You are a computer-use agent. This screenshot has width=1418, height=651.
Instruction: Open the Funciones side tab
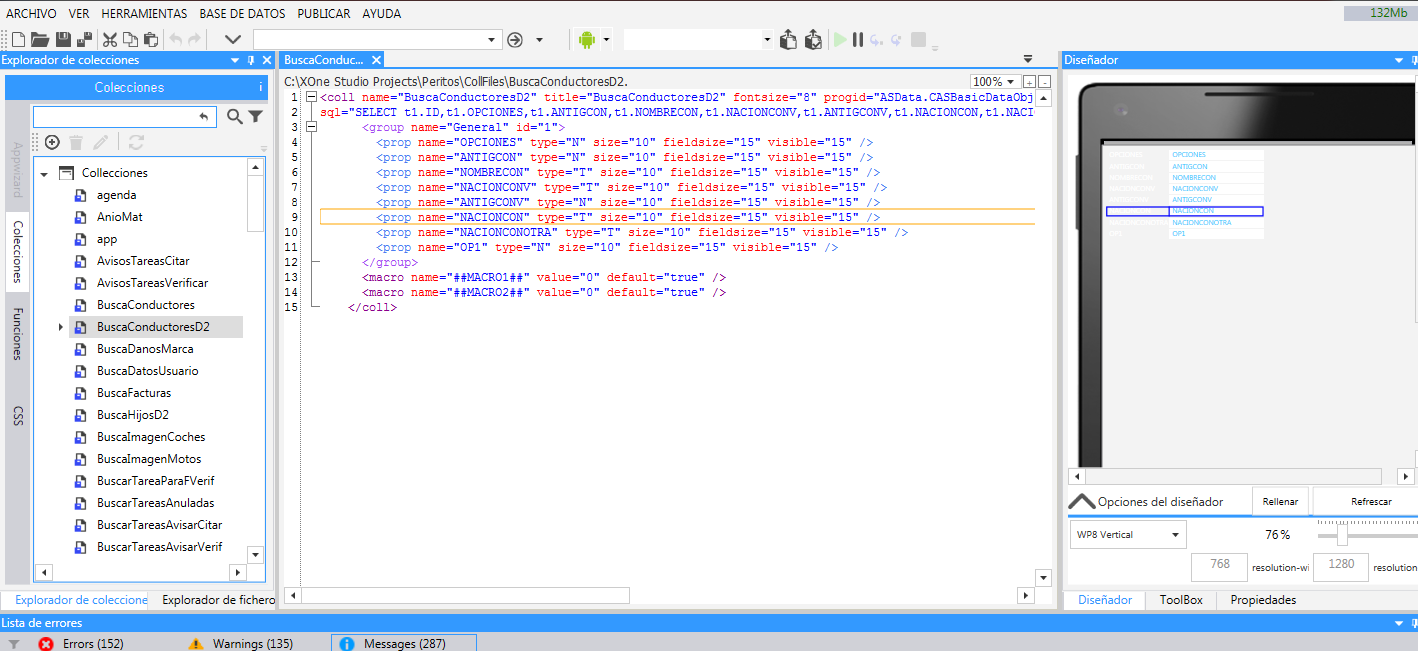[x=17, y=334]
